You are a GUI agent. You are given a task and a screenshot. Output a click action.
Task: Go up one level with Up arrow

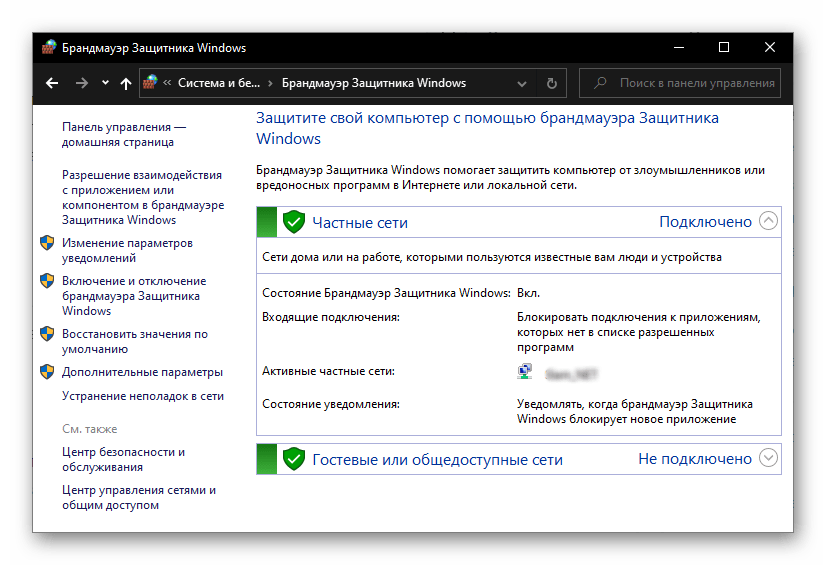125,83
